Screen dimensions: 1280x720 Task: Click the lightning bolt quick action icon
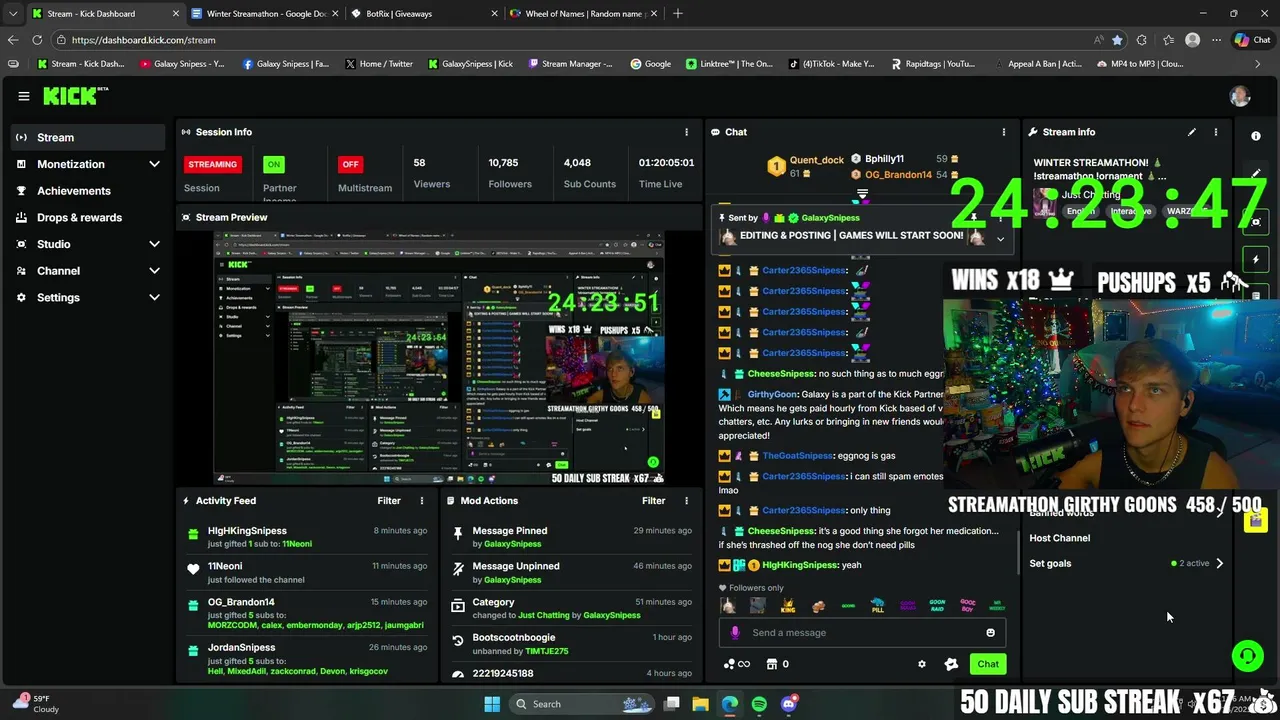click(x=1256, y=259)
